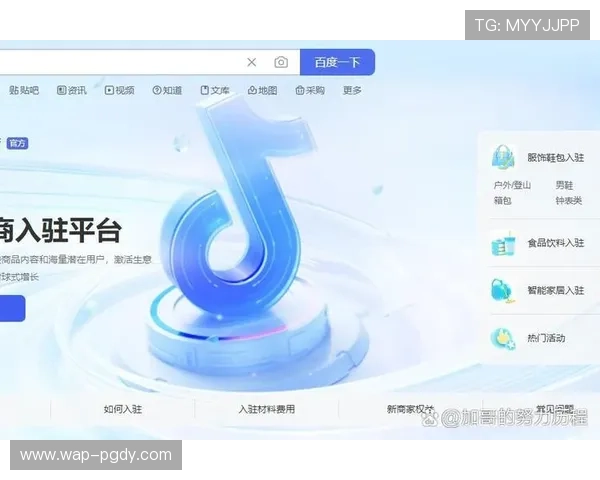Open the 智能家居入驻 link
600x480 pixels.
556,291
